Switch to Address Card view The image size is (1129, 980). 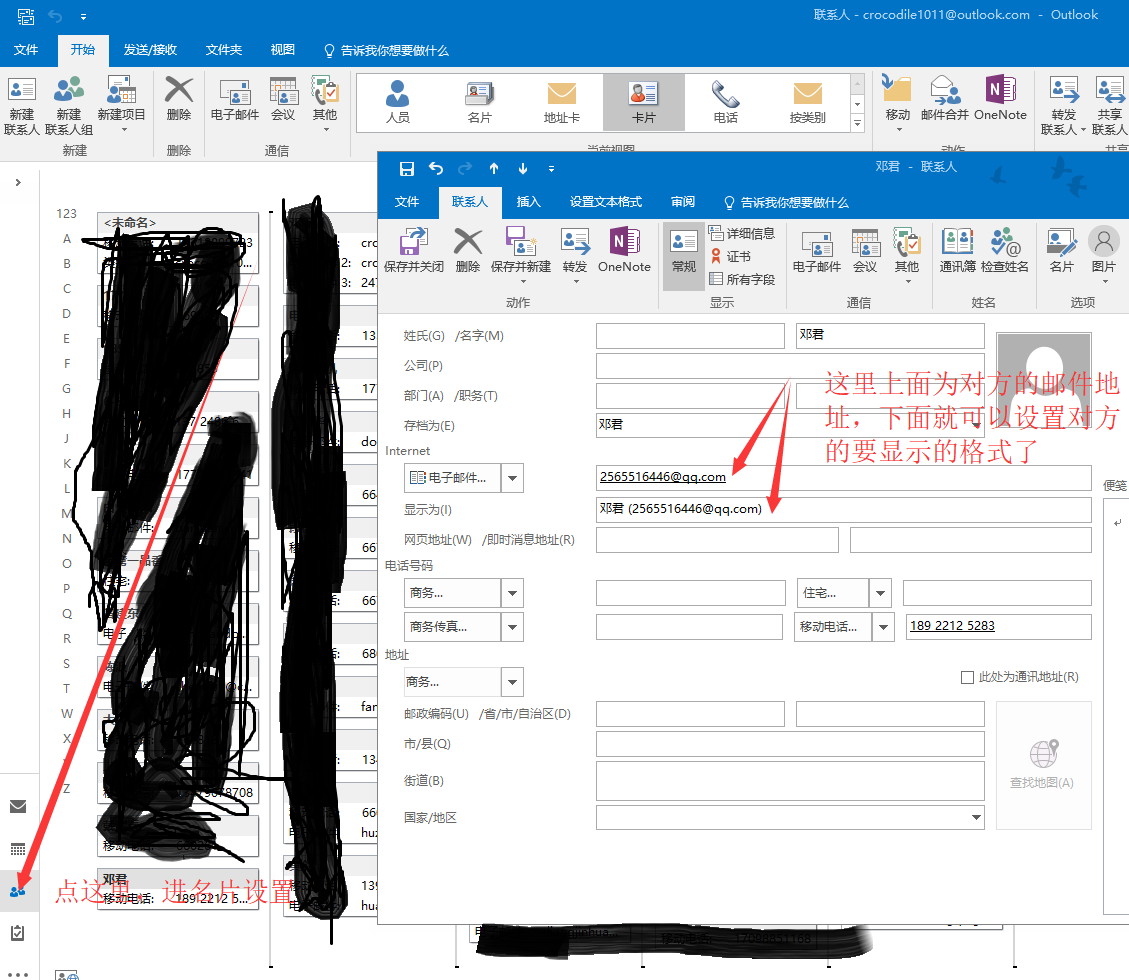(562, 102)
